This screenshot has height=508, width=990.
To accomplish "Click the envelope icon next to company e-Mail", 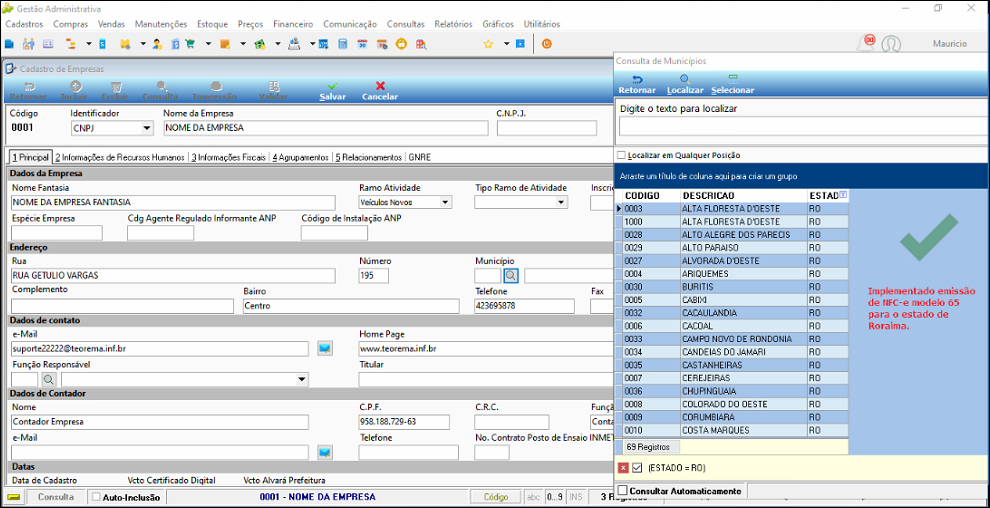I will (325, 348).
